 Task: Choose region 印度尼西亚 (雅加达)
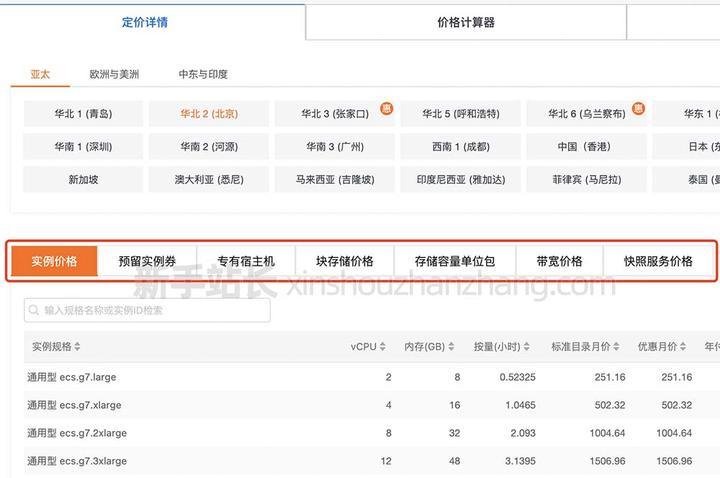point(461,180)
